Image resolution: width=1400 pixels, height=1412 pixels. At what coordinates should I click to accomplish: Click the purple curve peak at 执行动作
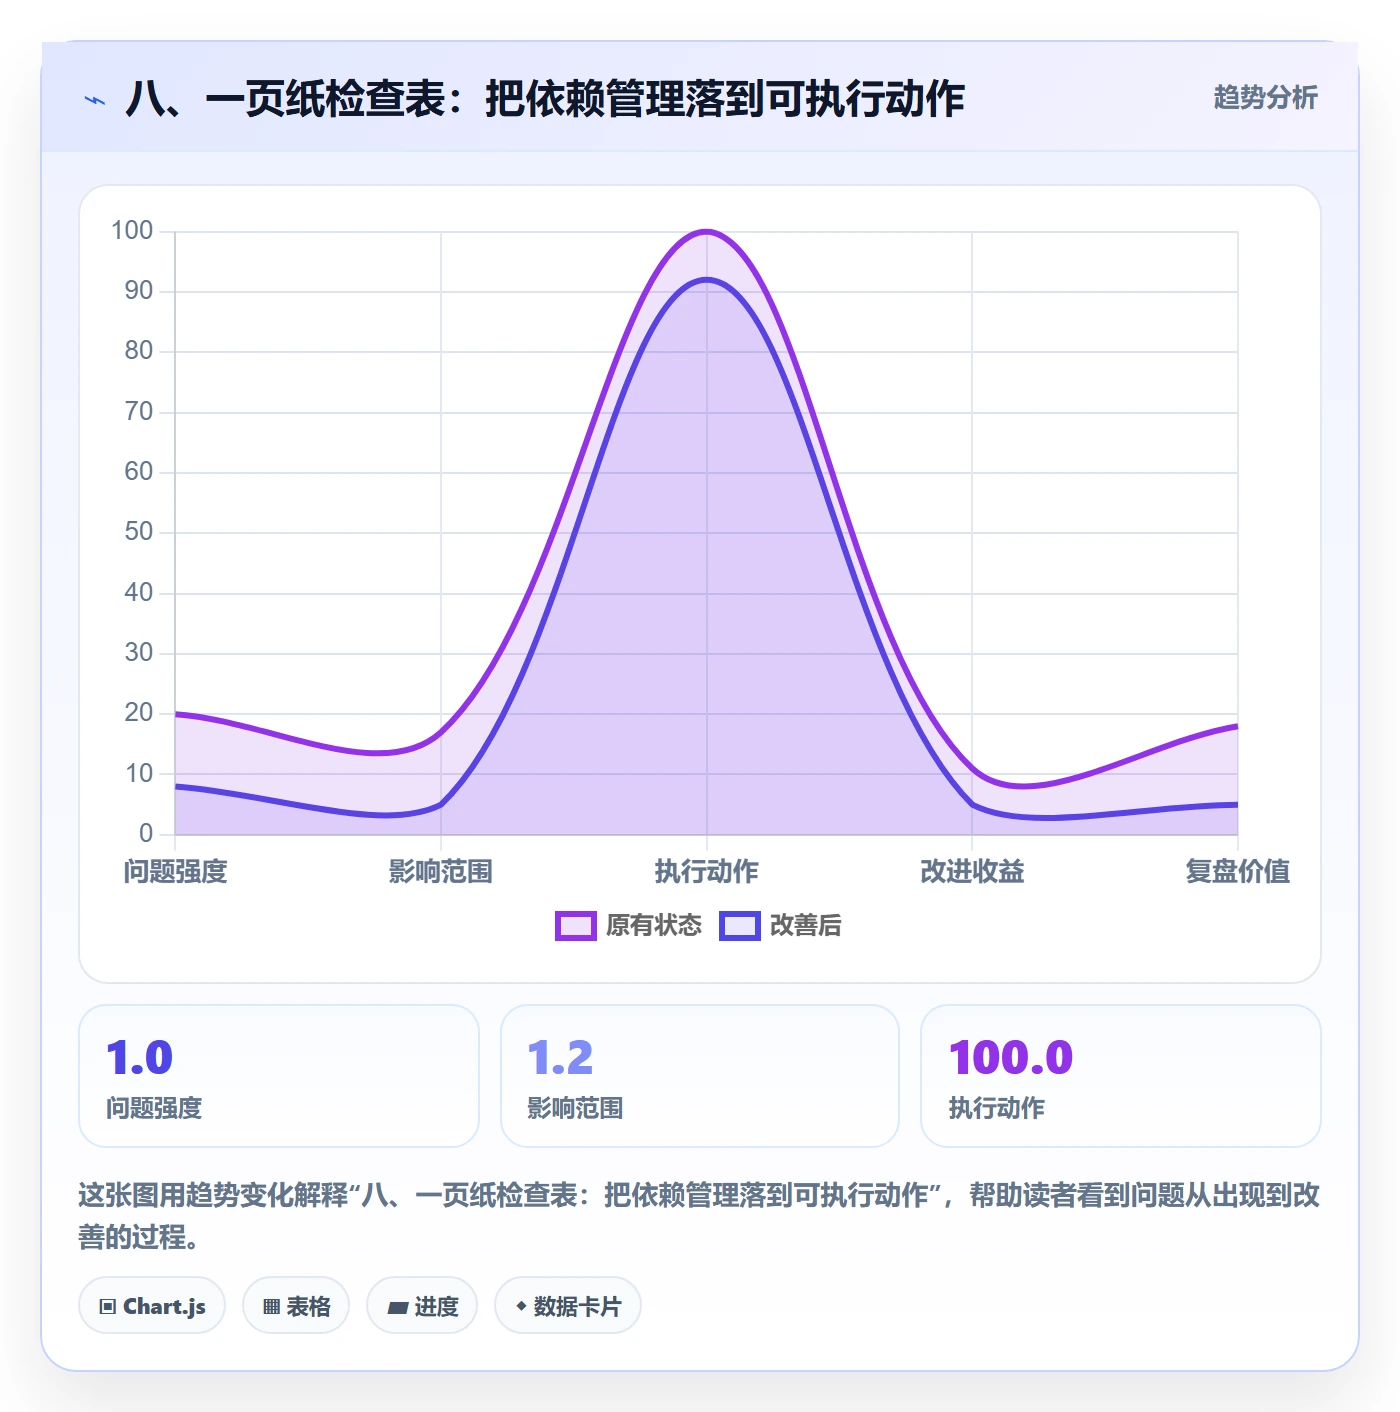point(707,232)
